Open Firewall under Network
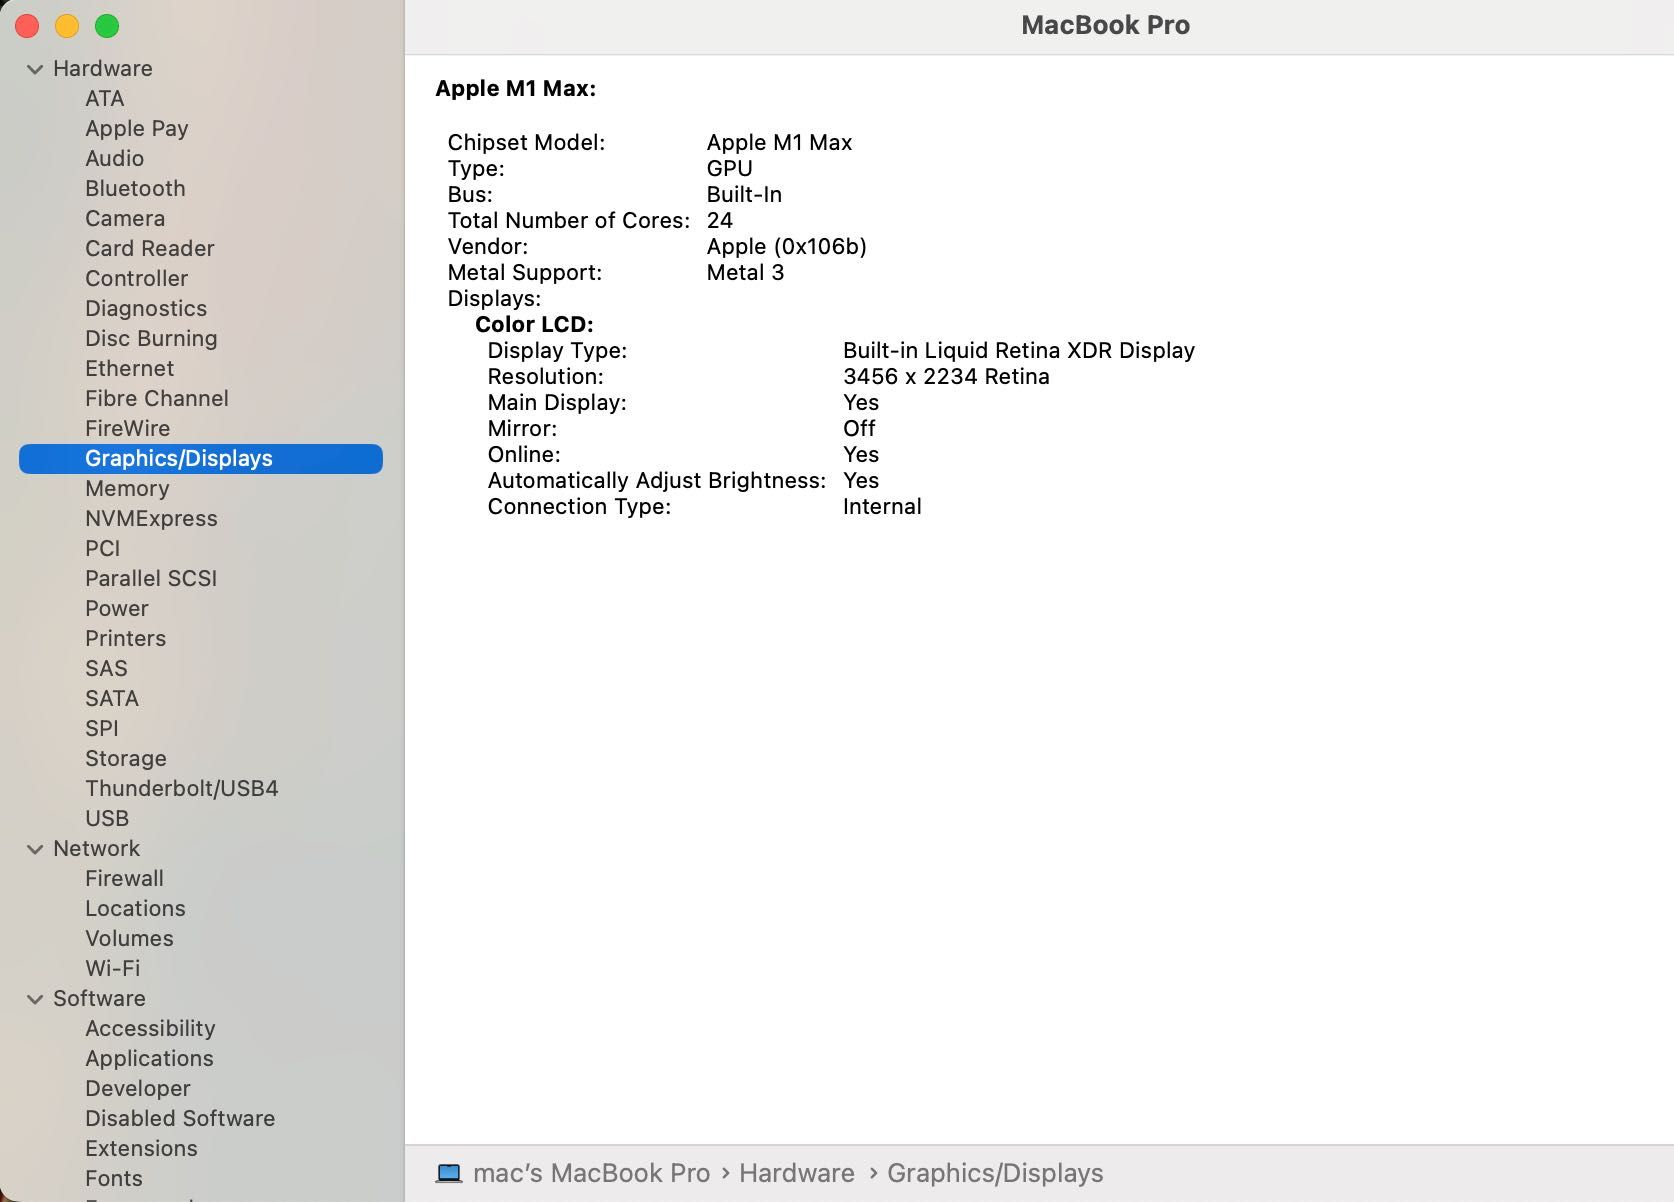Viewport: 1674px width, 1202px height. coord(125,878)
